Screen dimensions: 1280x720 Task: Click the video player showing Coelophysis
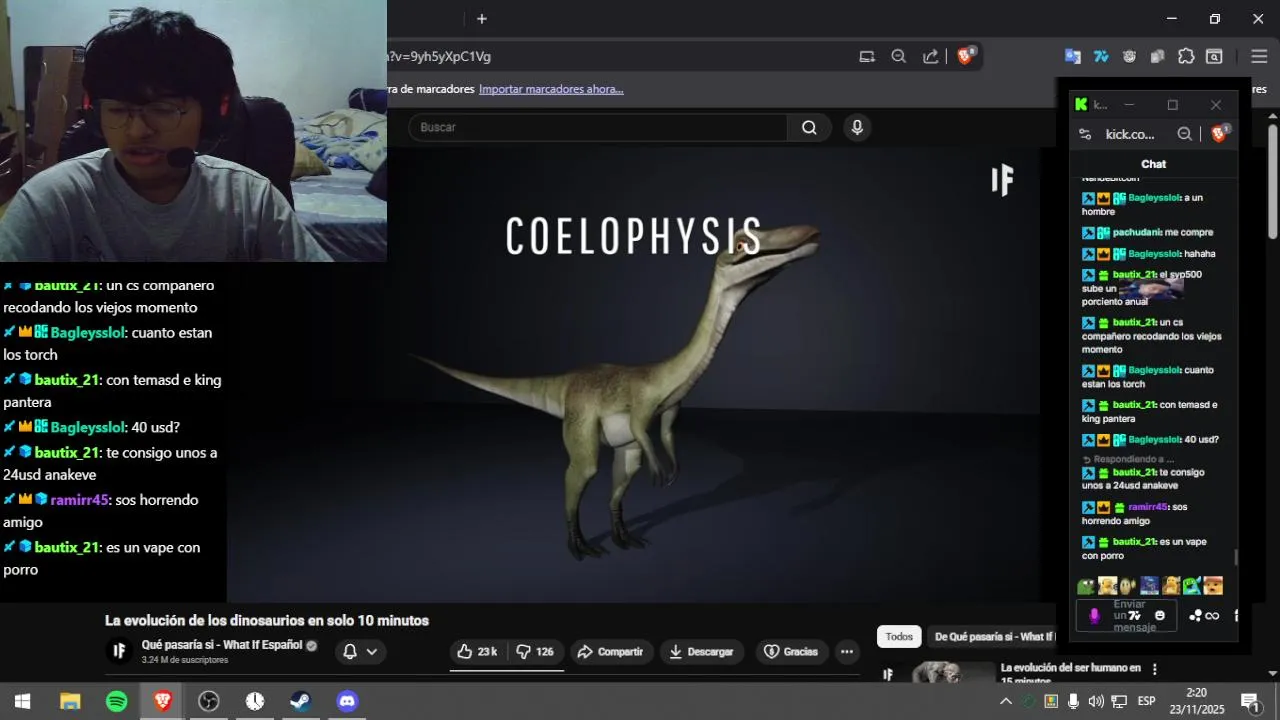click(x=633, y=375)
